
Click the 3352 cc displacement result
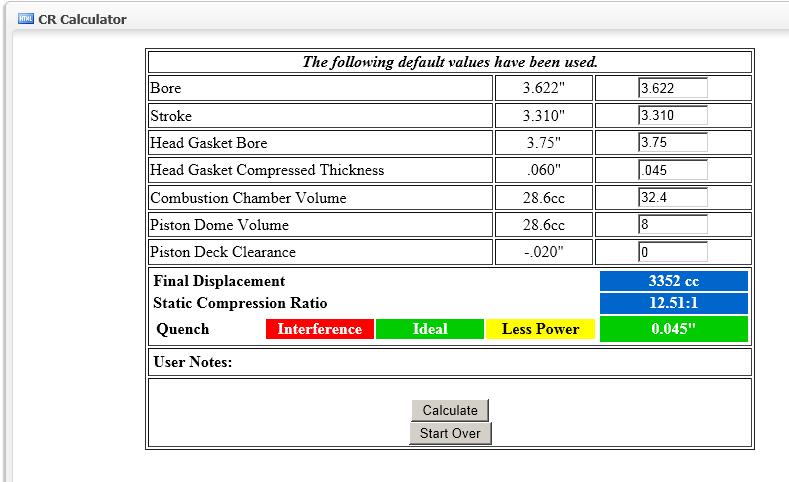pos(673,281)
